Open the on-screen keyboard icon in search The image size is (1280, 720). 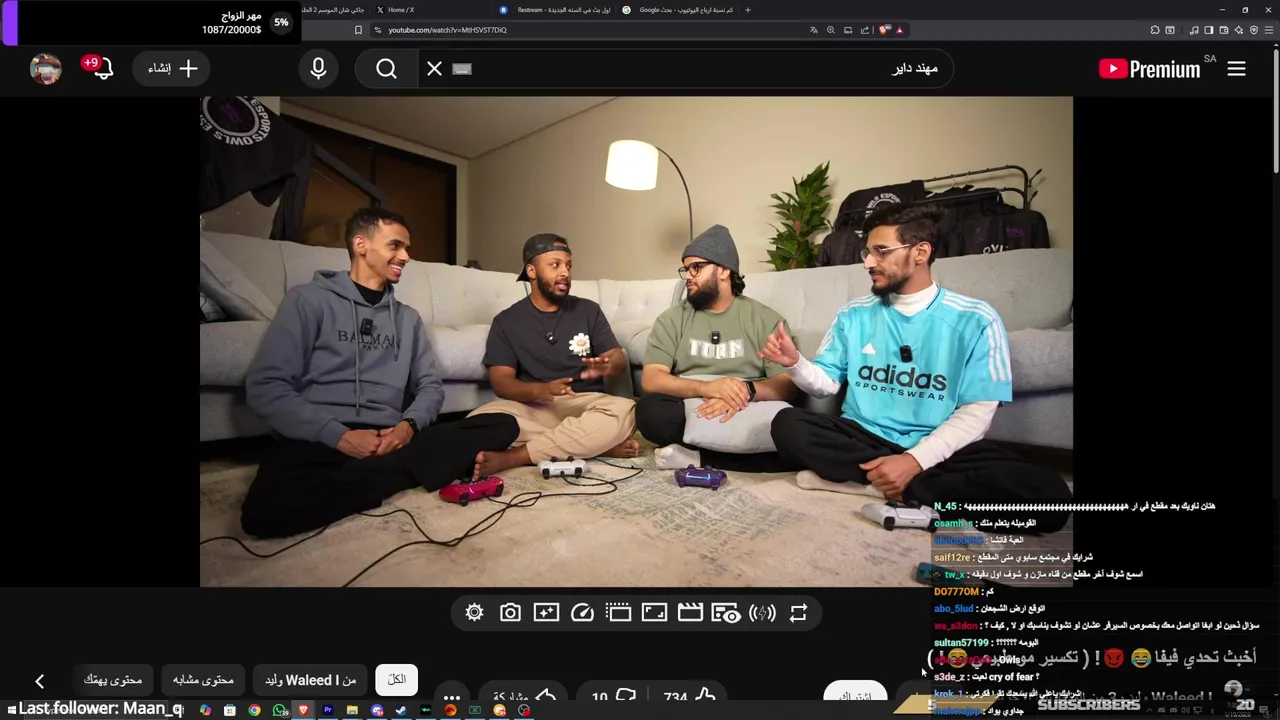pyautogui.click(x=461, y=68)
